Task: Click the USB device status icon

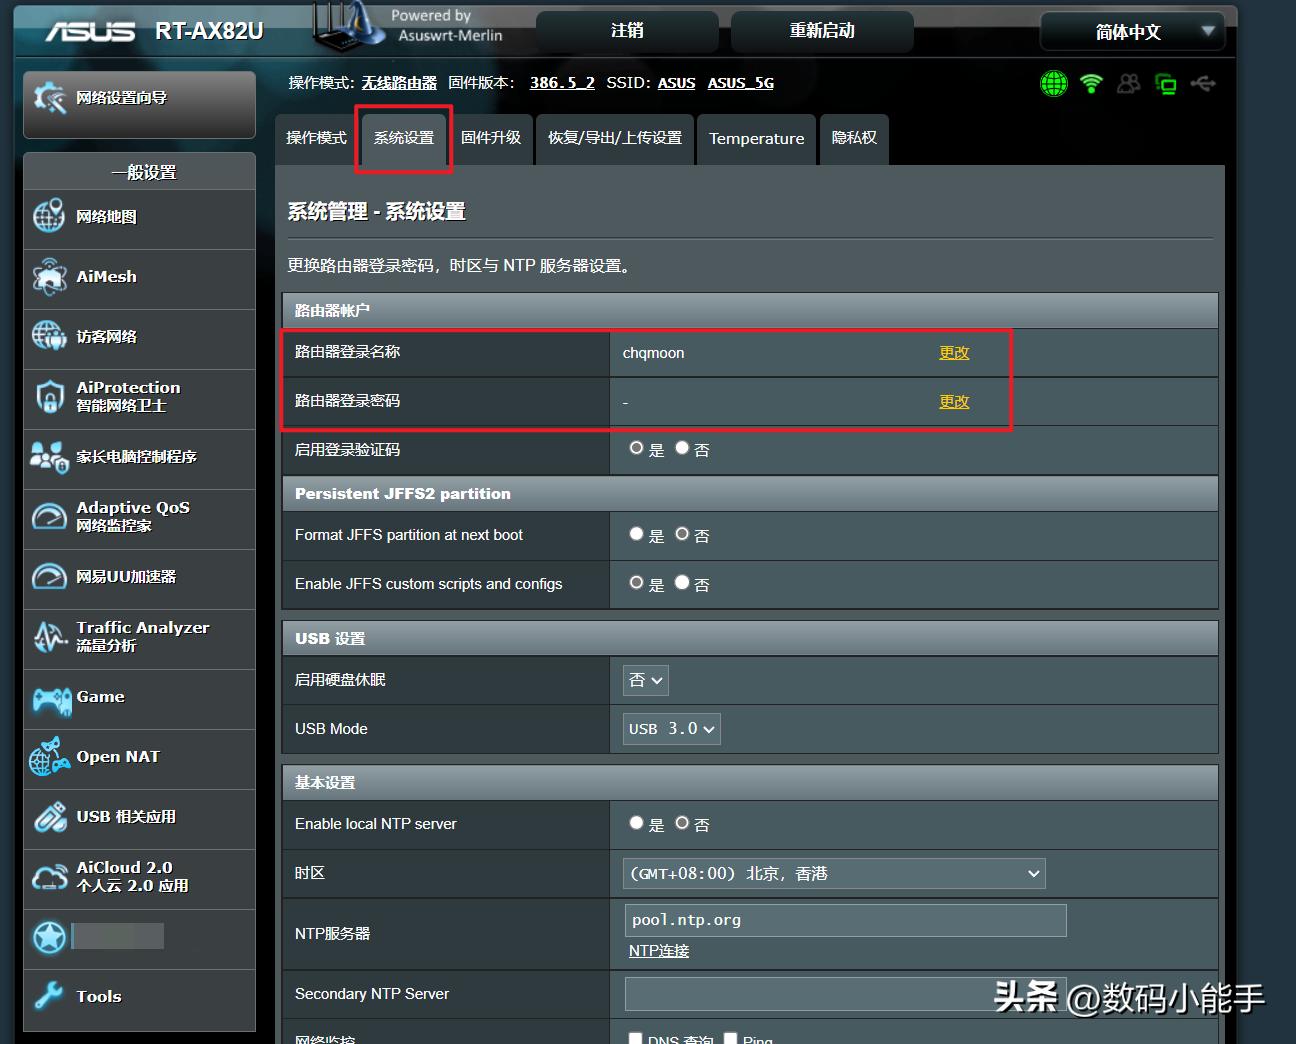Action: [1203, 84]
